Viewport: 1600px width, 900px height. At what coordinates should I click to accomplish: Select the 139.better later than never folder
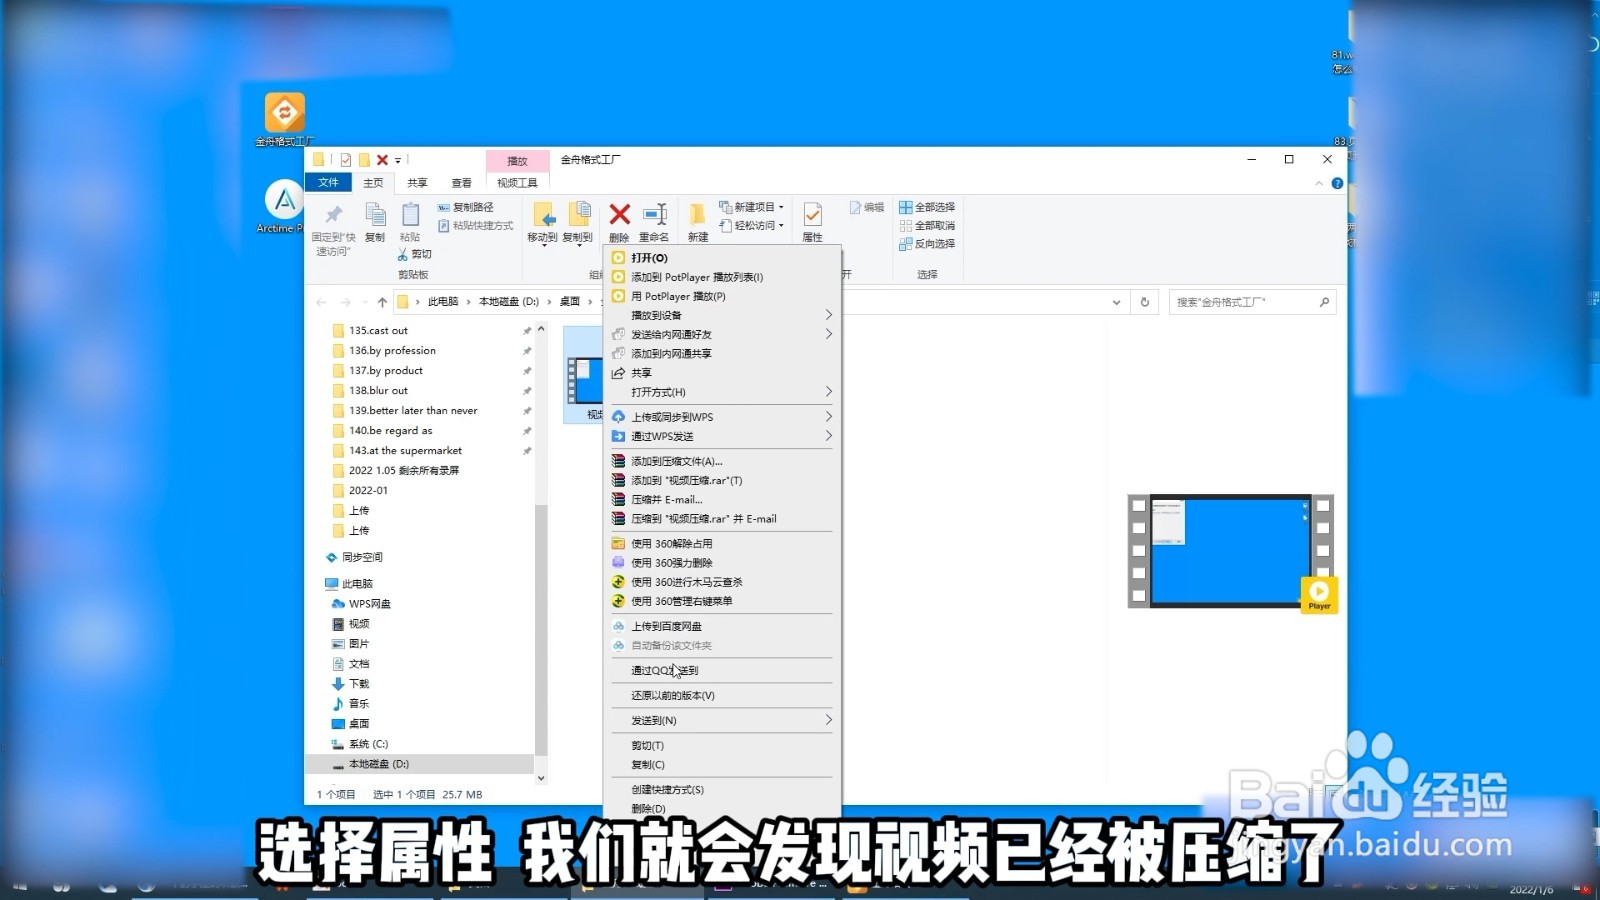click(x=413, y=410)
